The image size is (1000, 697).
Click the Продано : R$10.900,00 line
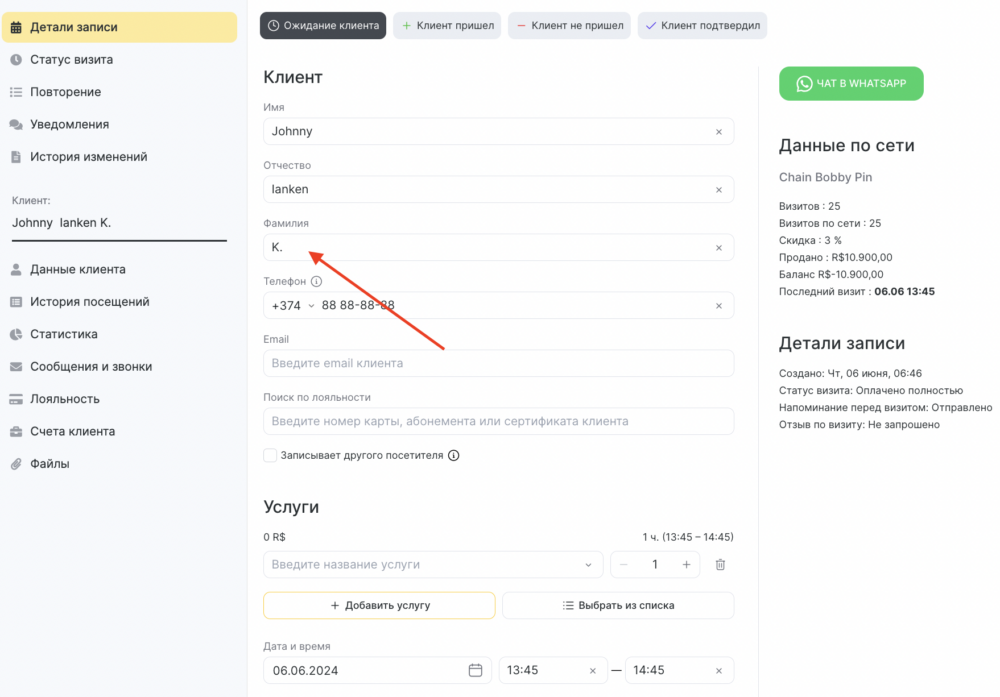tap(835, 258)
